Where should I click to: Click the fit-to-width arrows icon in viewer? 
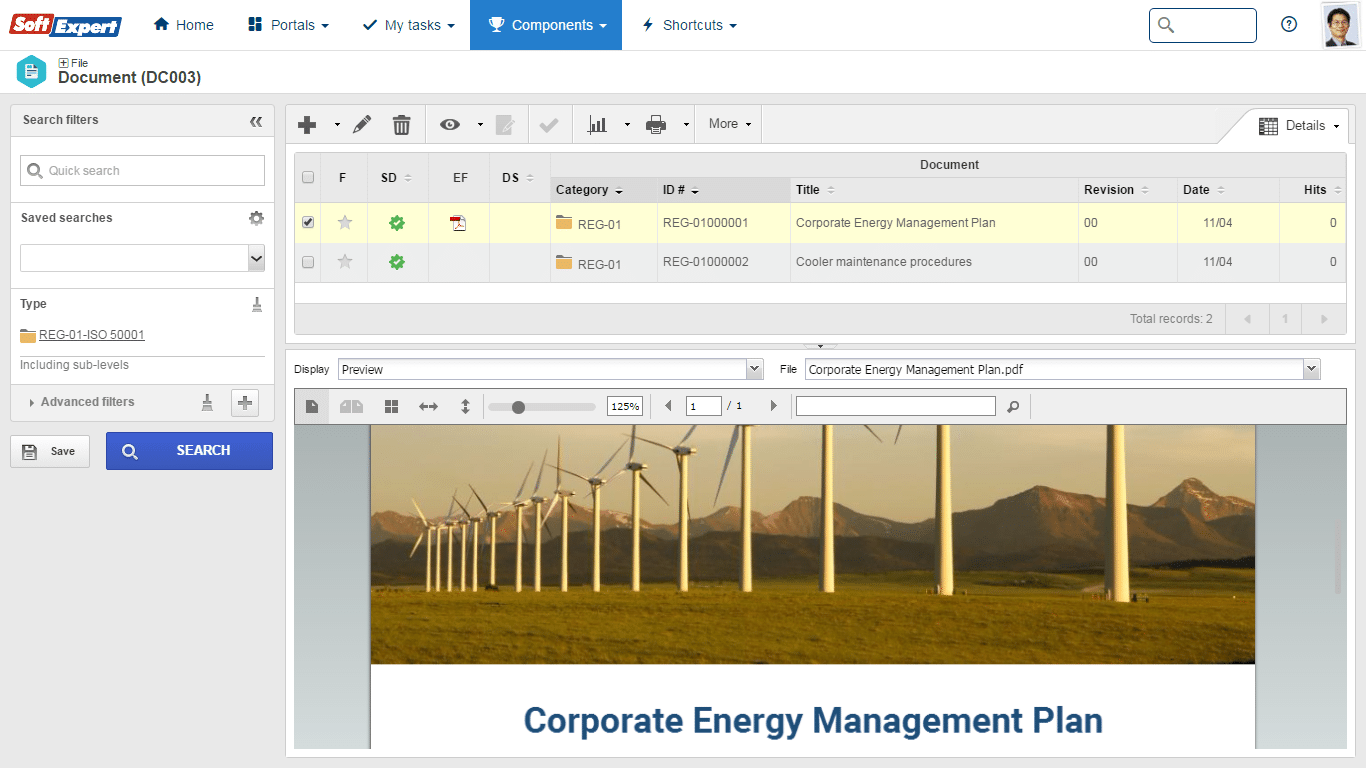[x=428, y=406]
